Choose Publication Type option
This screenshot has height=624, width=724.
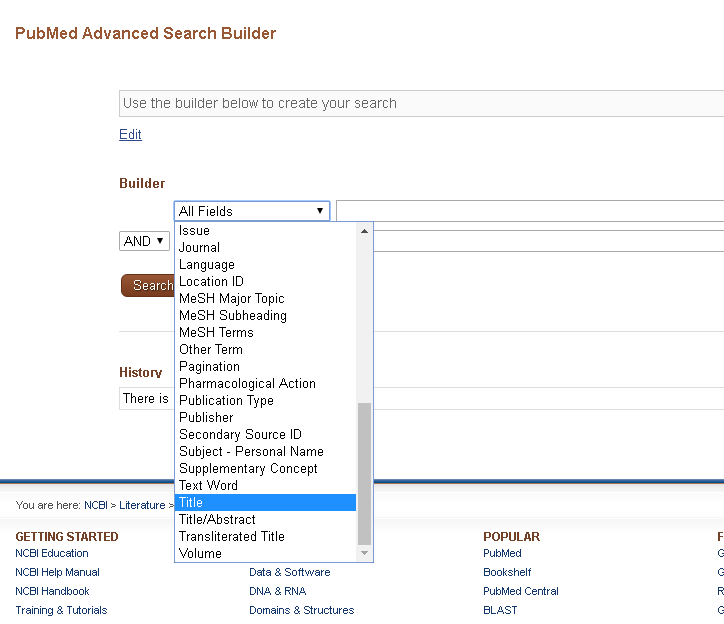point(265,400)
